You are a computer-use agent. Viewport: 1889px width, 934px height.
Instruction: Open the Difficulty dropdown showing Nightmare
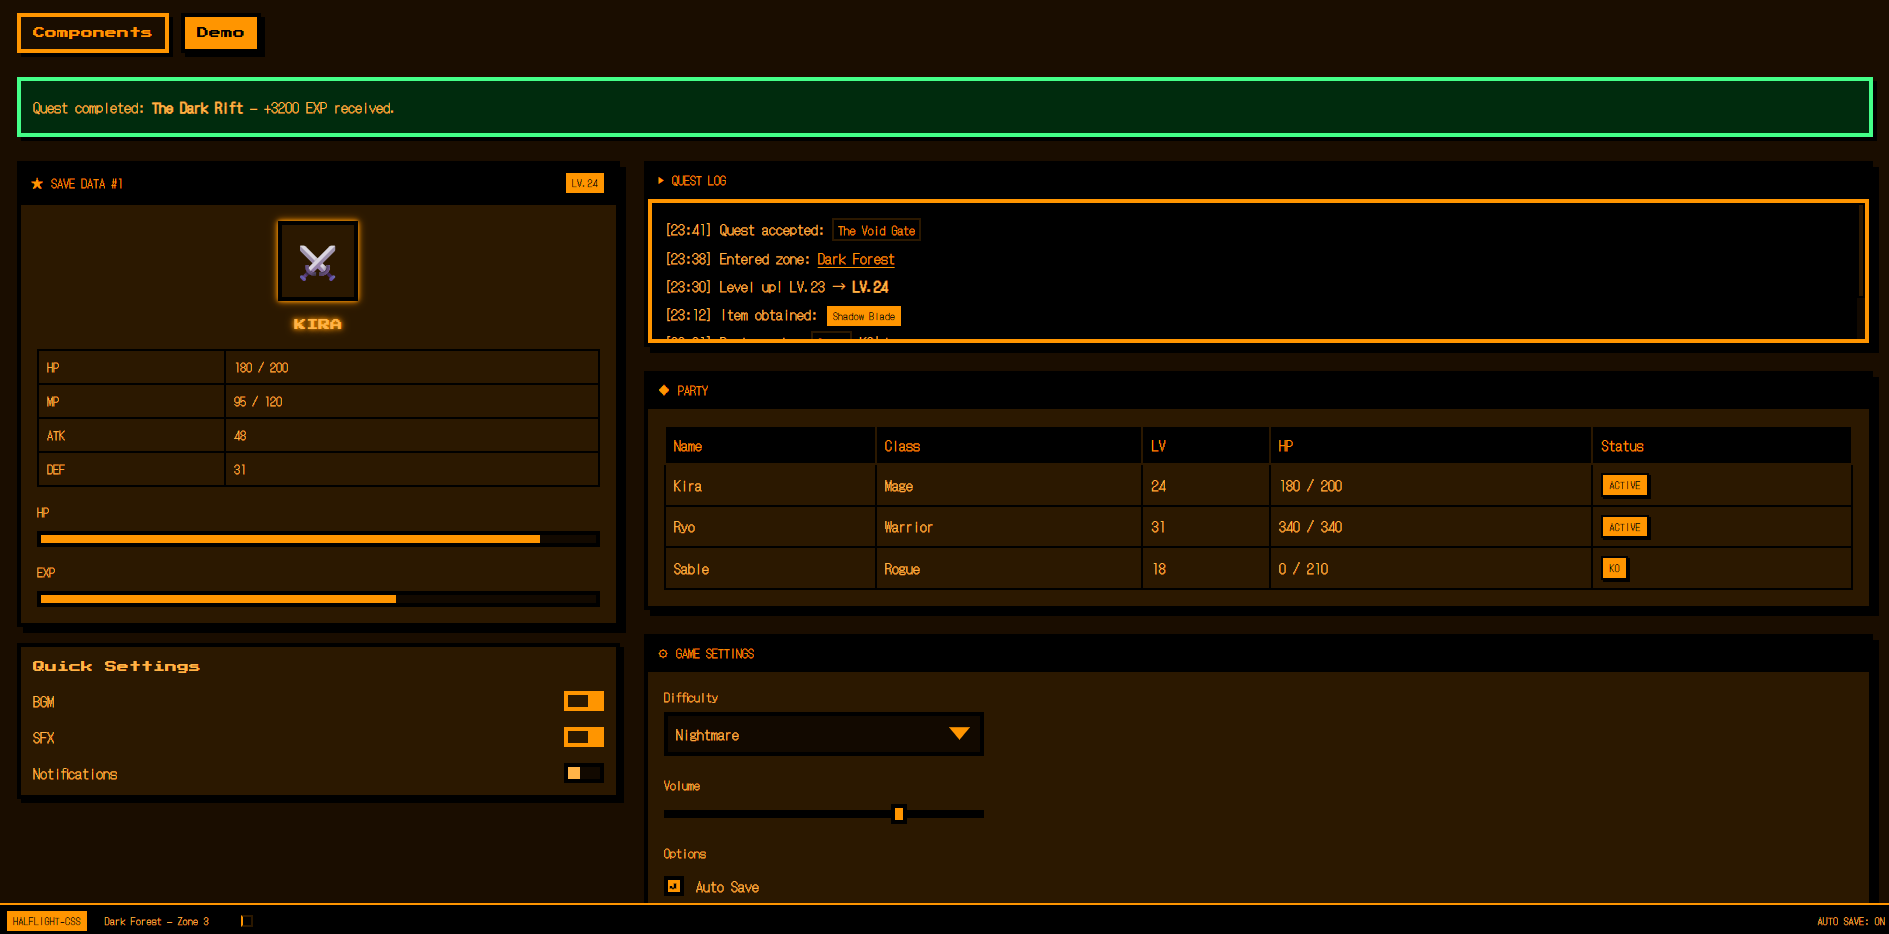[823, 734]
